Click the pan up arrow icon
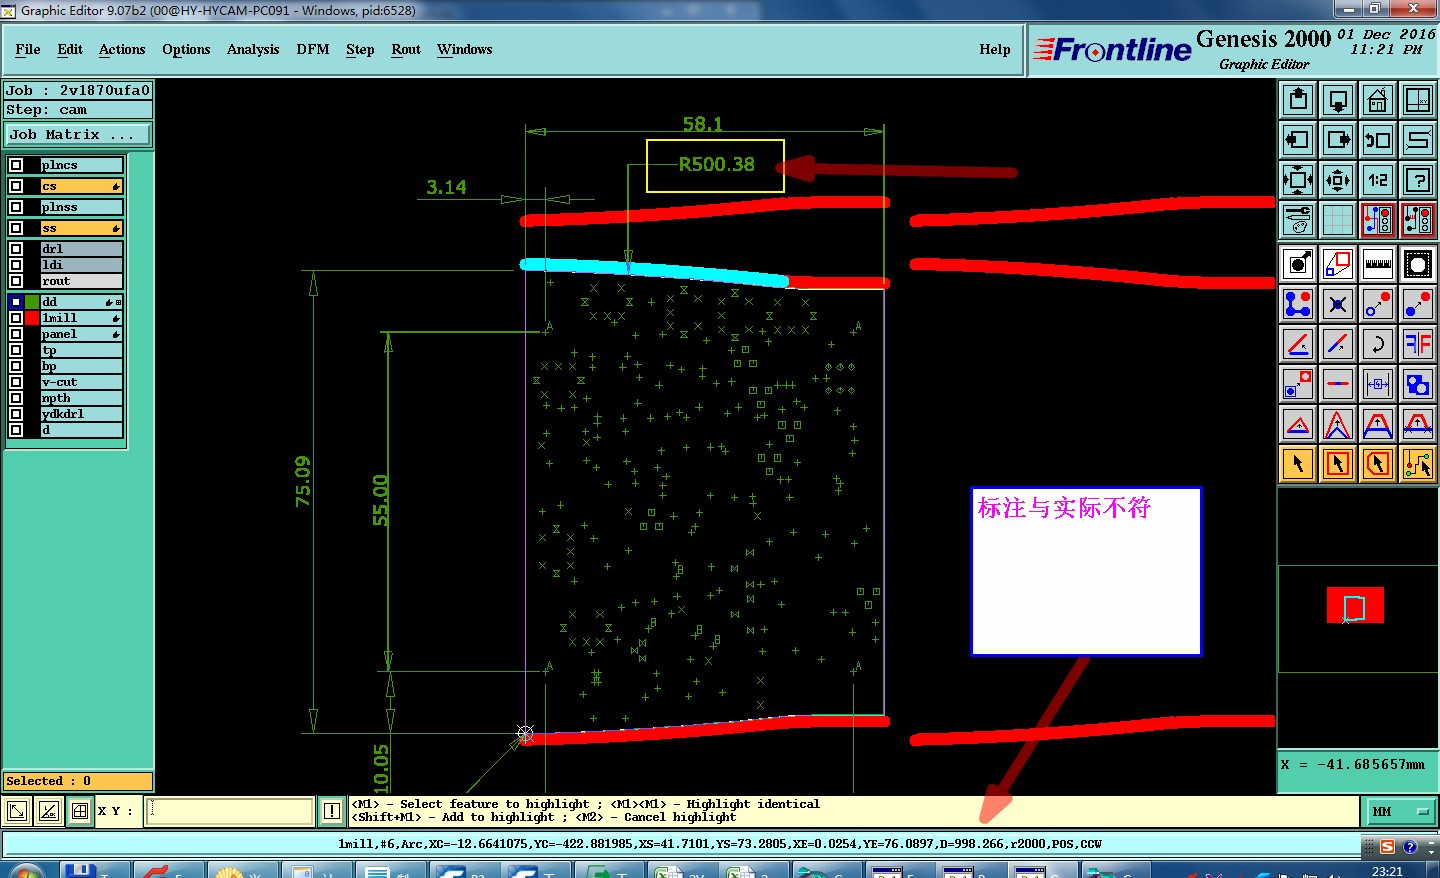Viewport: 1440px width, 878px height. 1298,100
